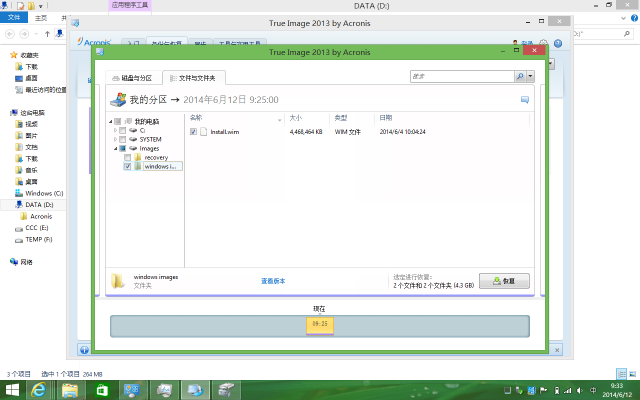This screenshot has height=400, width=640.
Task: Click the Control Panel taskbar icon
Action: coord(133,390)
